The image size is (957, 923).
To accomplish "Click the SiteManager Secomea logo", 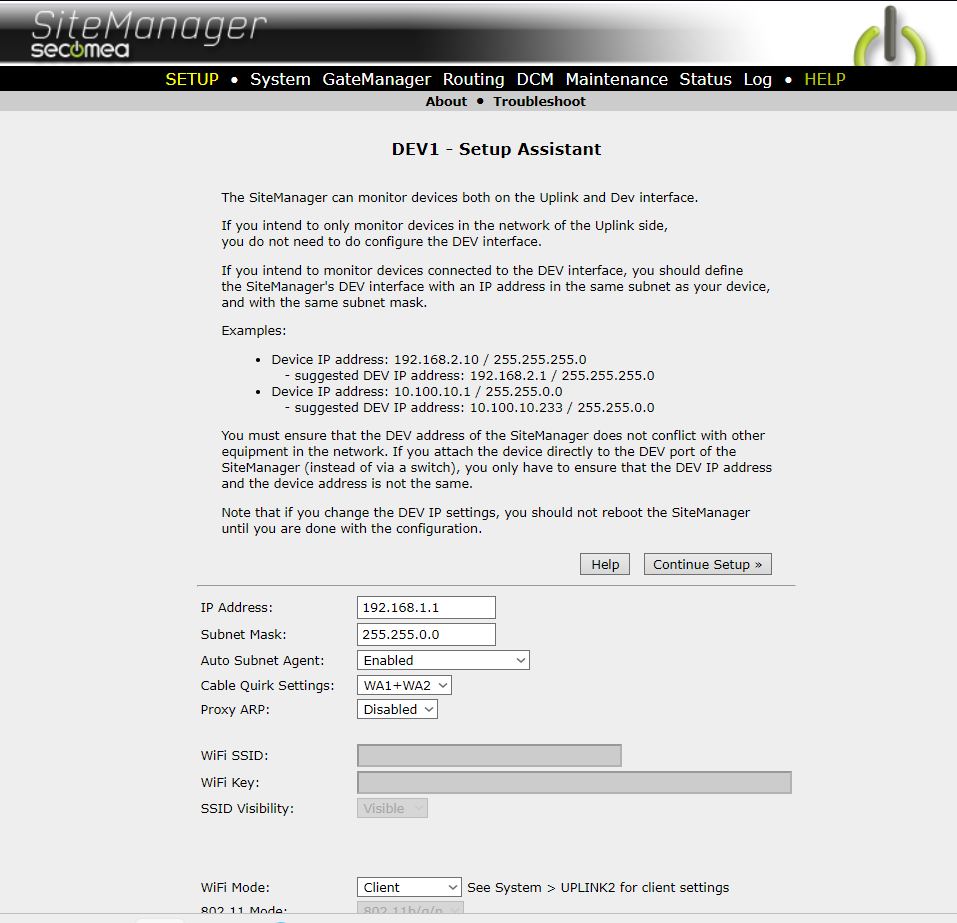I will [x=148, y=35].
